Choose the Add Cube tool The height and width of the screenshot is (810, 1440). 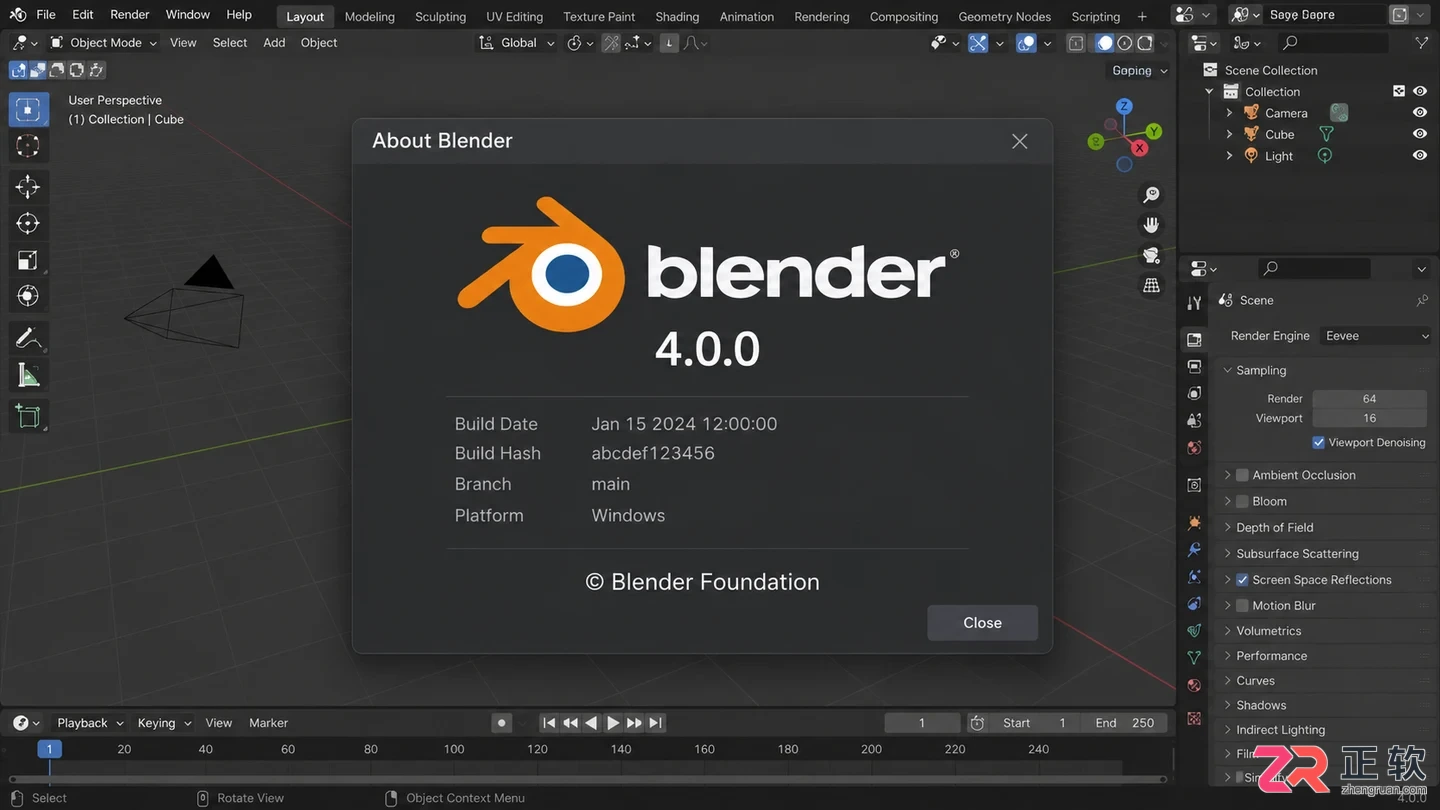[x=28, y=416]
